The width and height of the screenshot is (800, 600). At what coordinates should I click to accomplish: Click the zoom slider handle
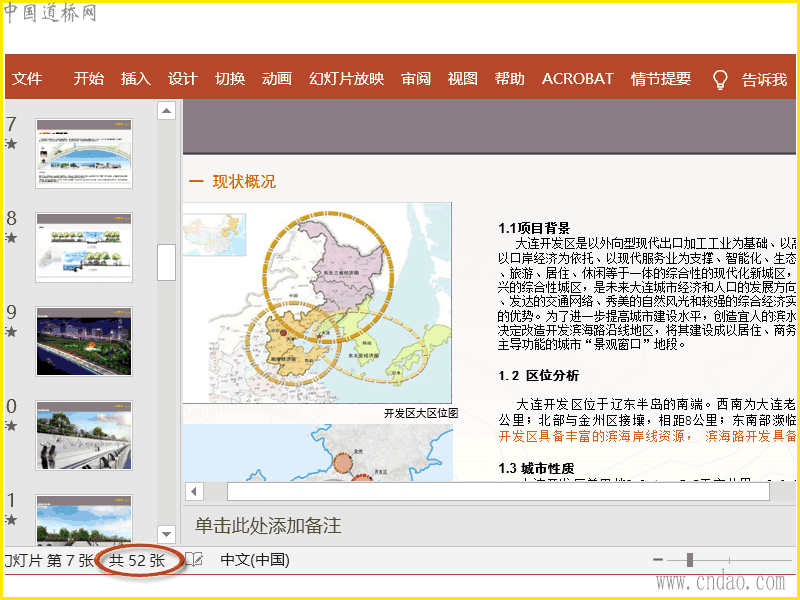[689, 560]
